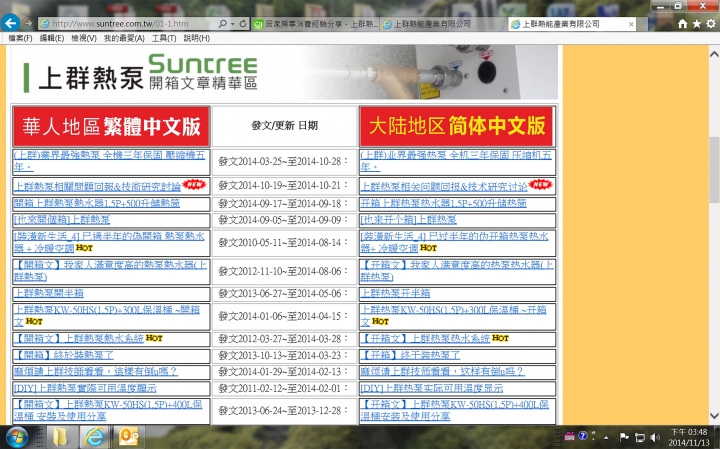This screenshot has height=449, width=720.
Task: Click date text 發文2014-10-19~至2014-10-21
Action: [x=281, y=185]
